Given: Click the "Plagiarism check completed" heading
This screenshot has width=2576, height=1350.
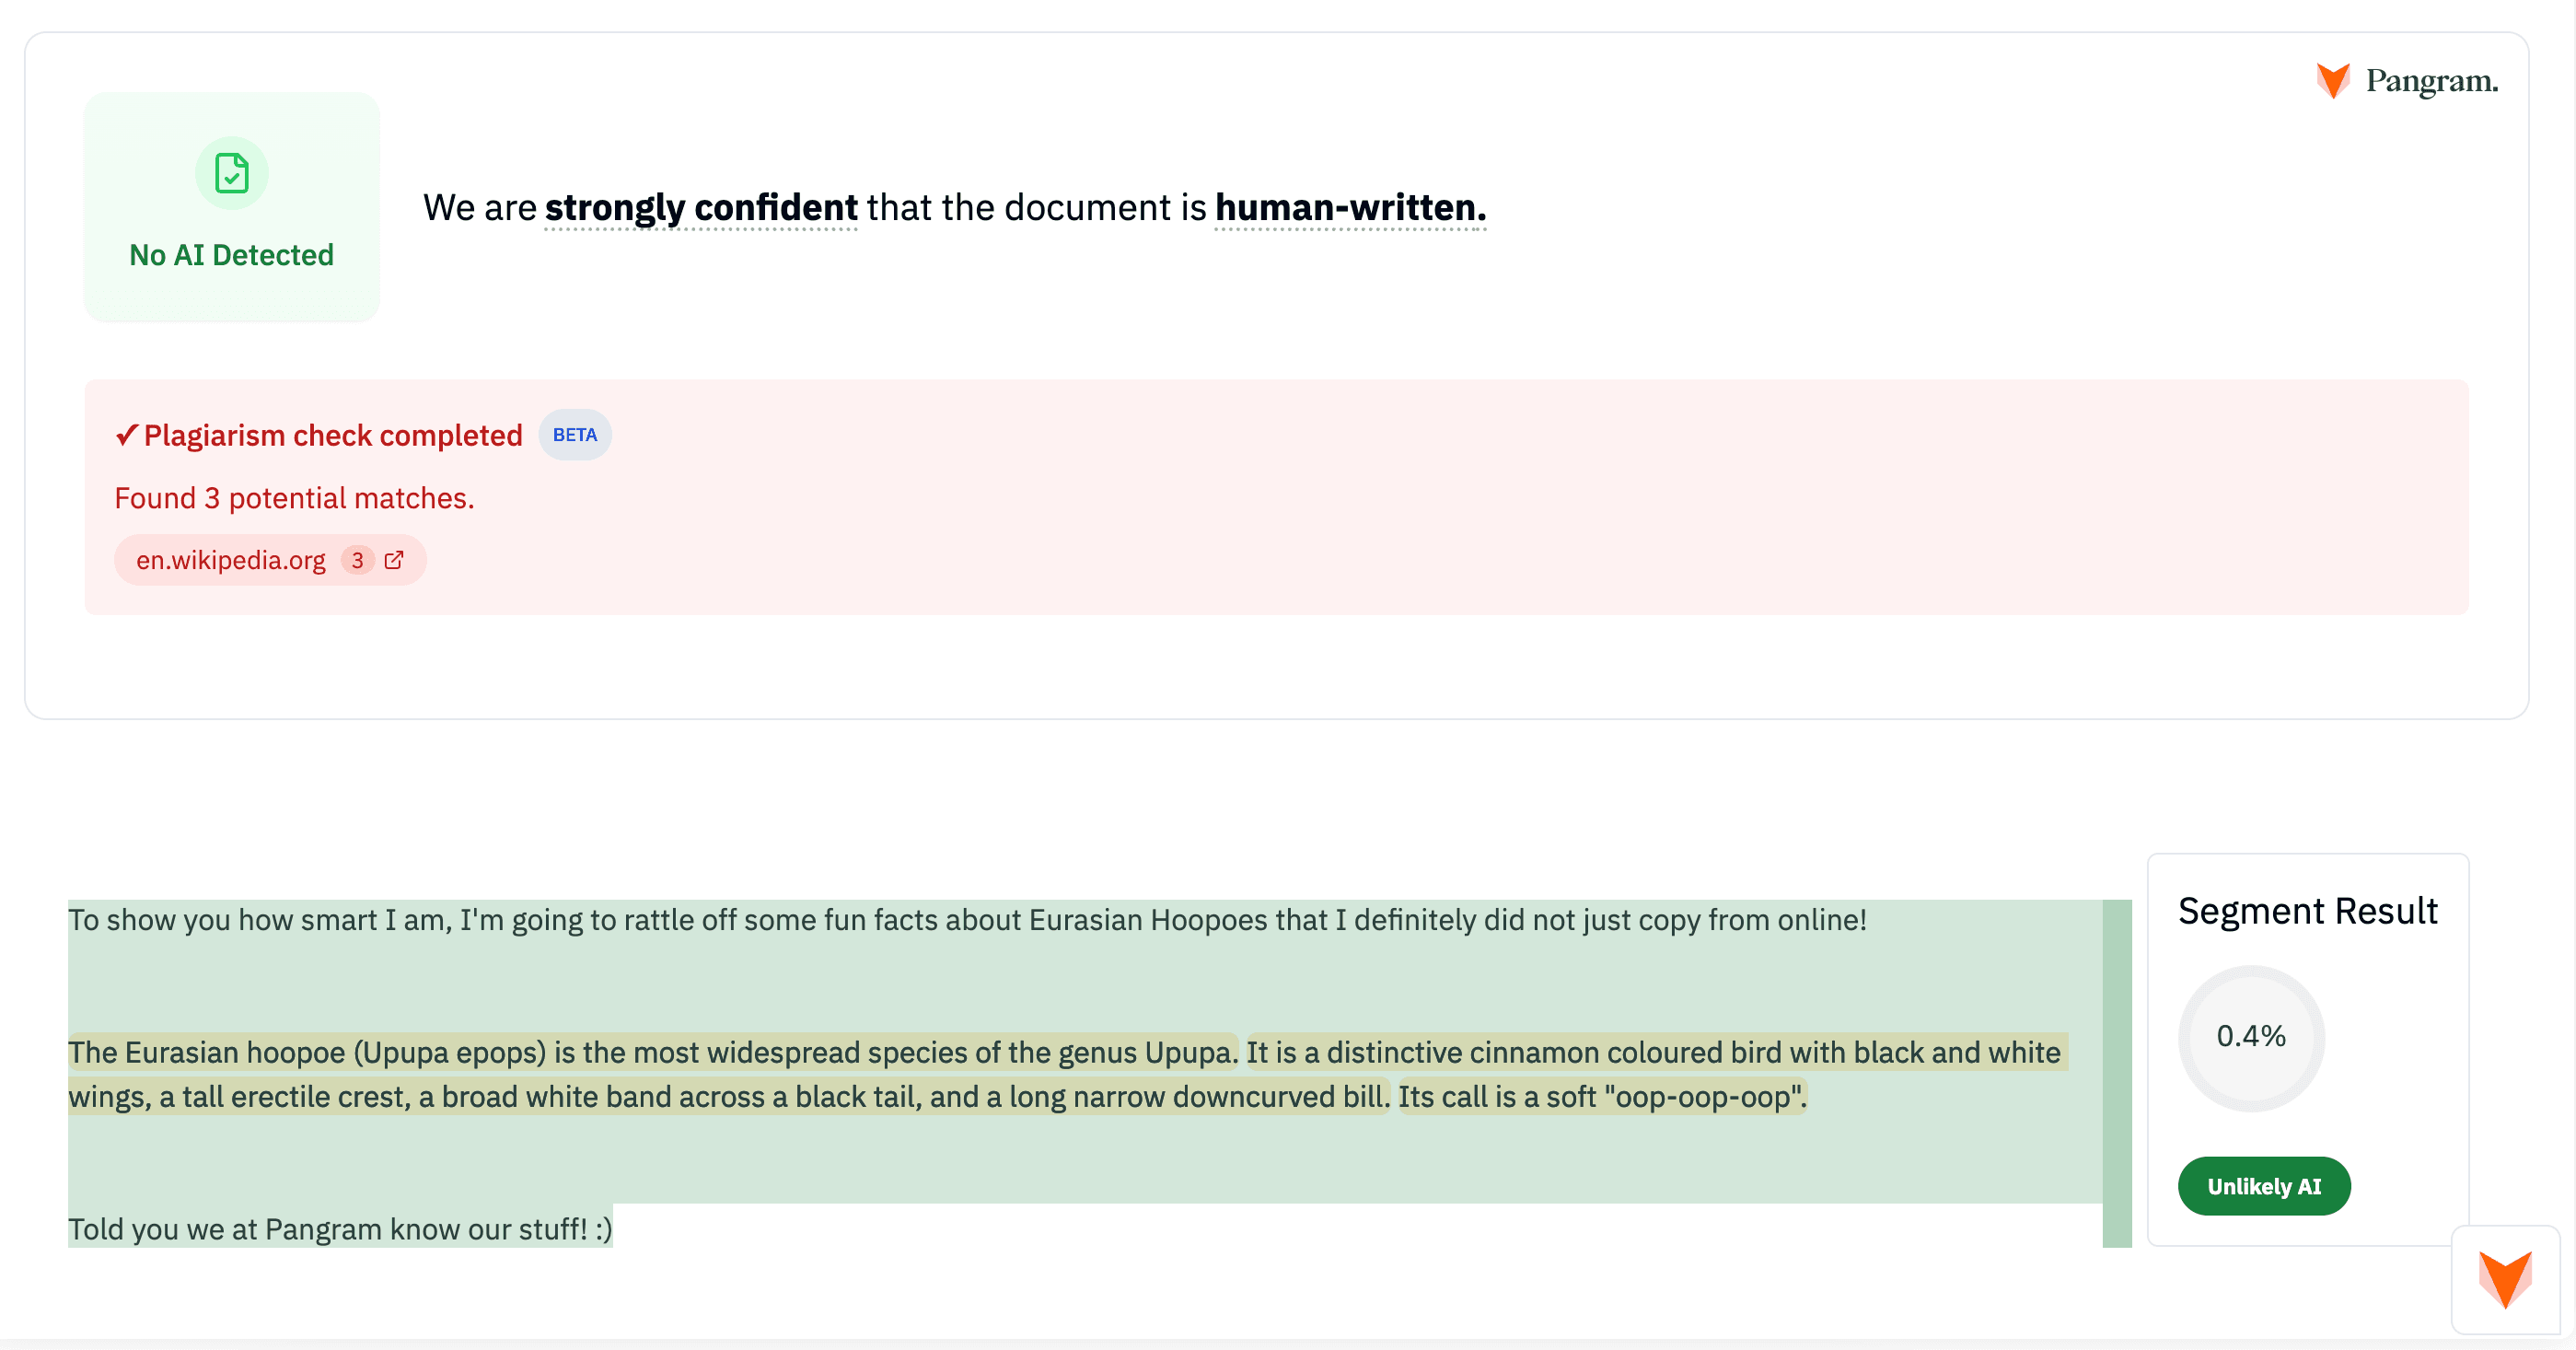Looking at the screenshot, I should pyautogui.click(x=333, y=435).
